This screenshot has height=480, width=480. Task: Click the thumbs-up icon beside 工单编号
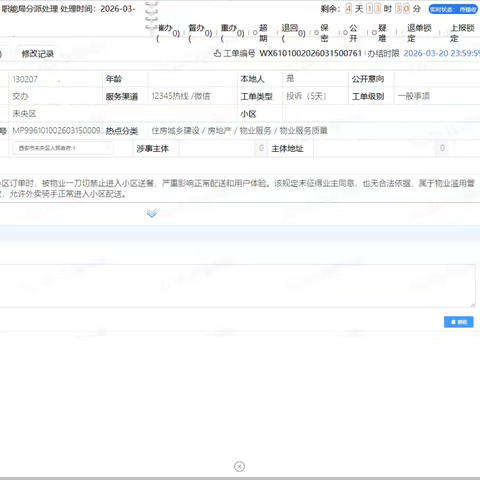click(217, 53)
